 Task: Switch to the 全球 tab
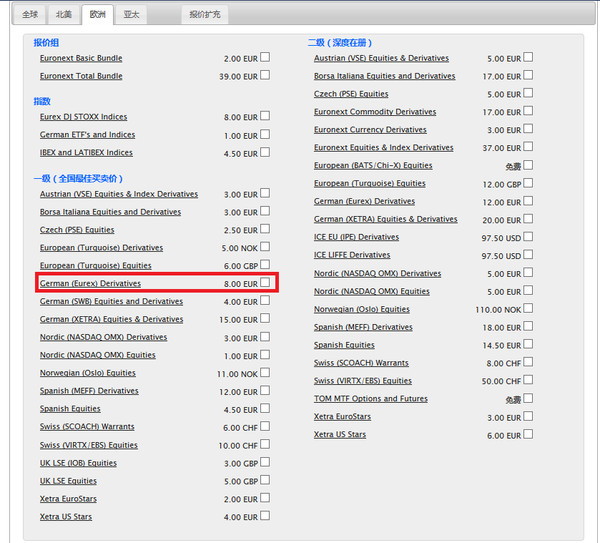pyautogui.click(x=30, y=15)
